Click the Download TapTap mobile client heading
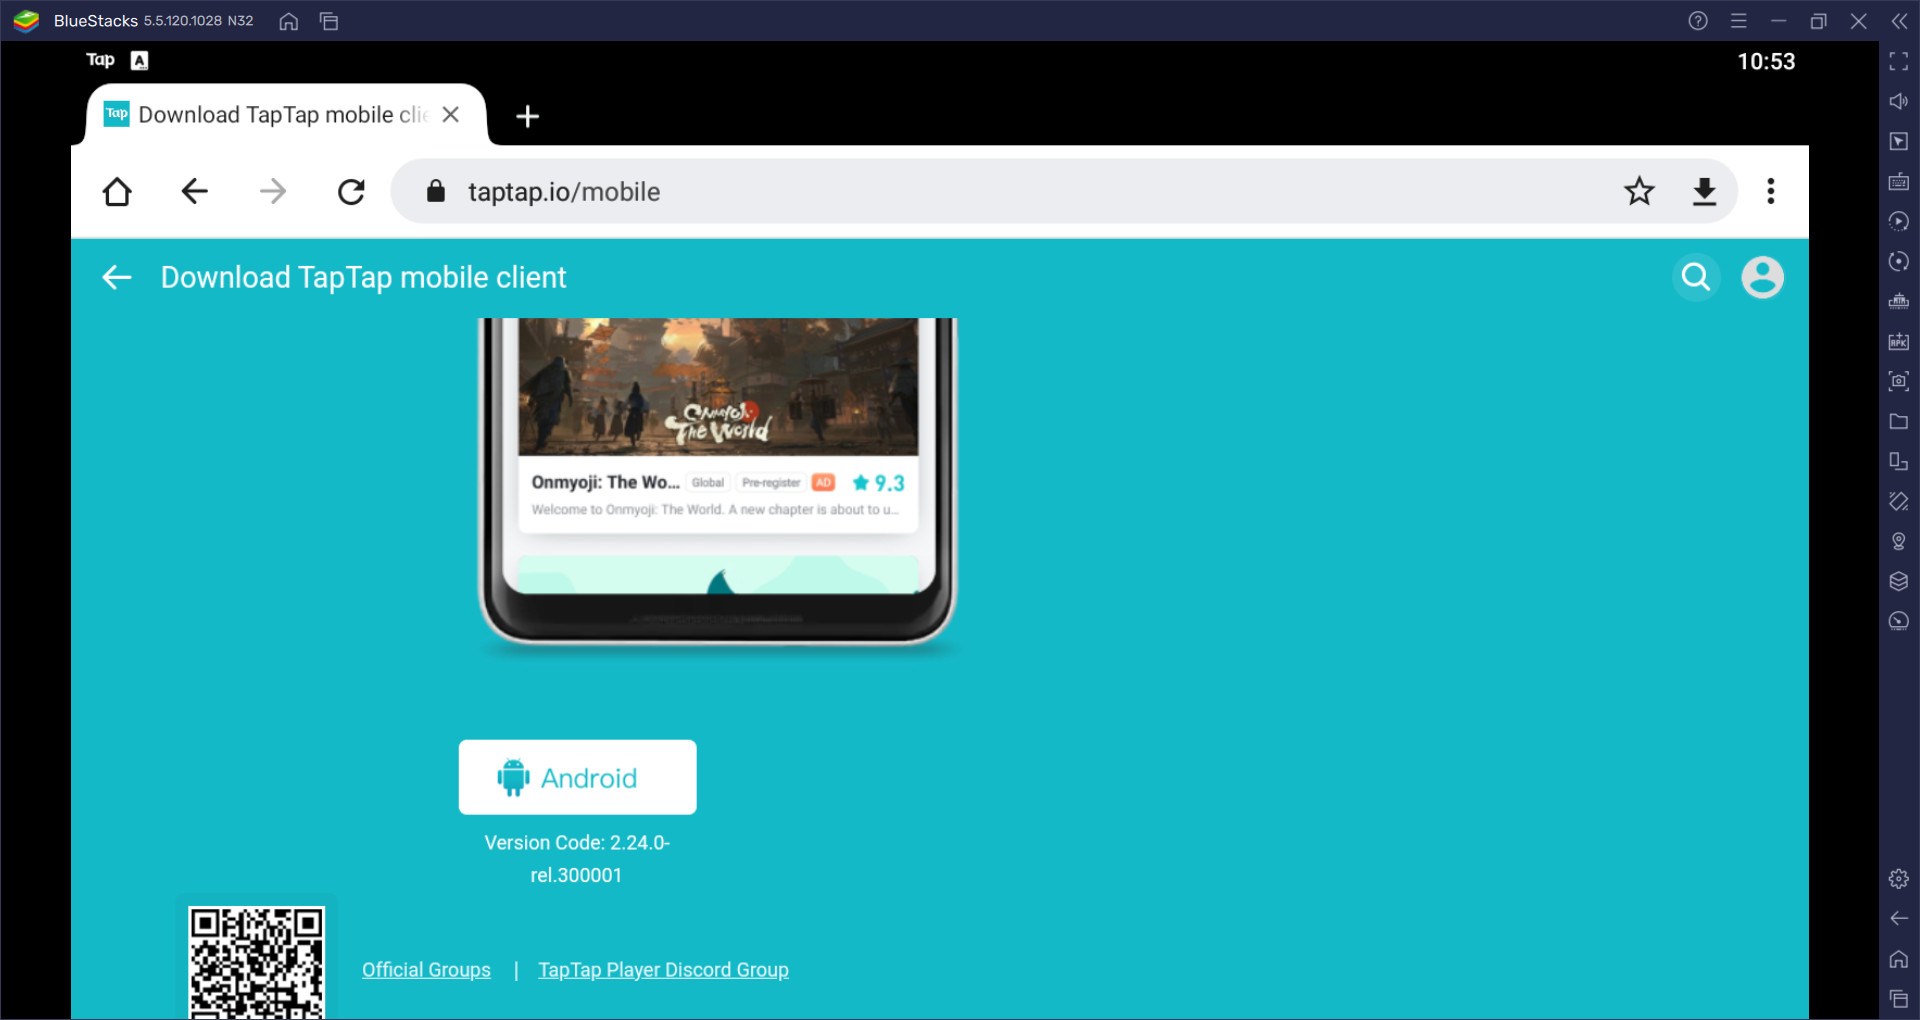The image size is (1920, 1020). [x=363, y=277]
